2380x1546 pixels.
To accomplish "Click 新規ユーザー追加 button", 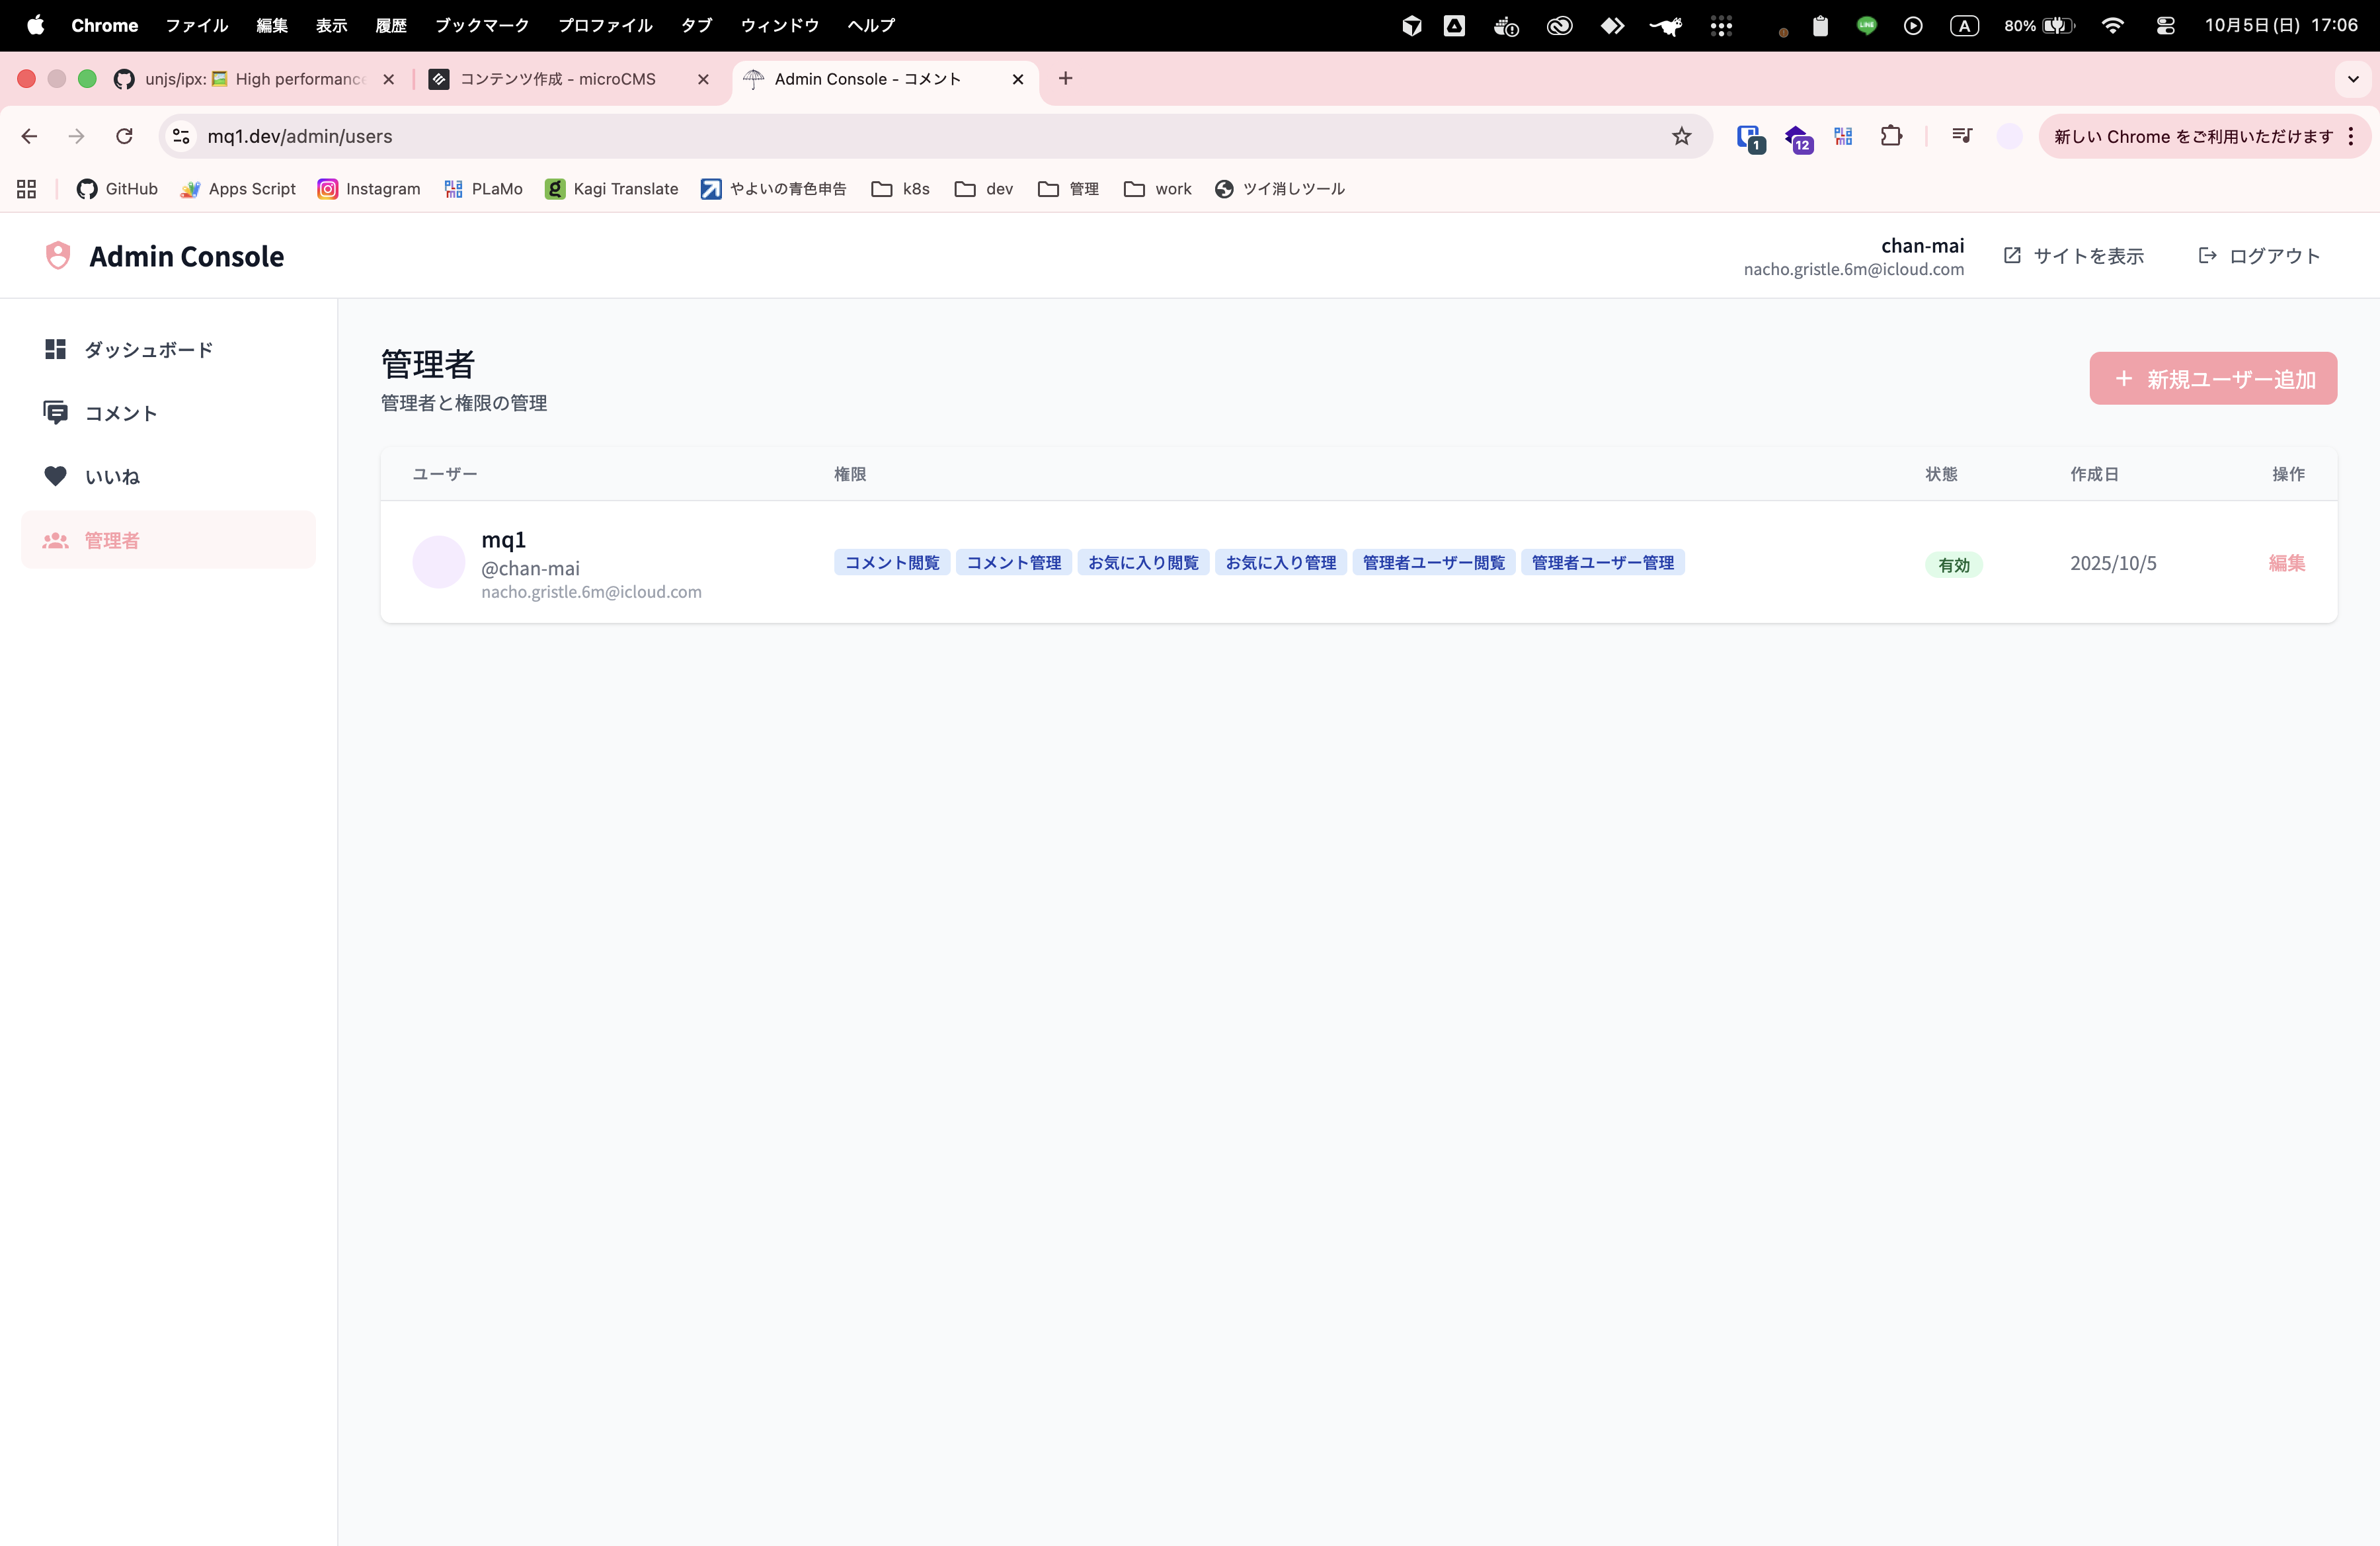I will (2212, 378).
